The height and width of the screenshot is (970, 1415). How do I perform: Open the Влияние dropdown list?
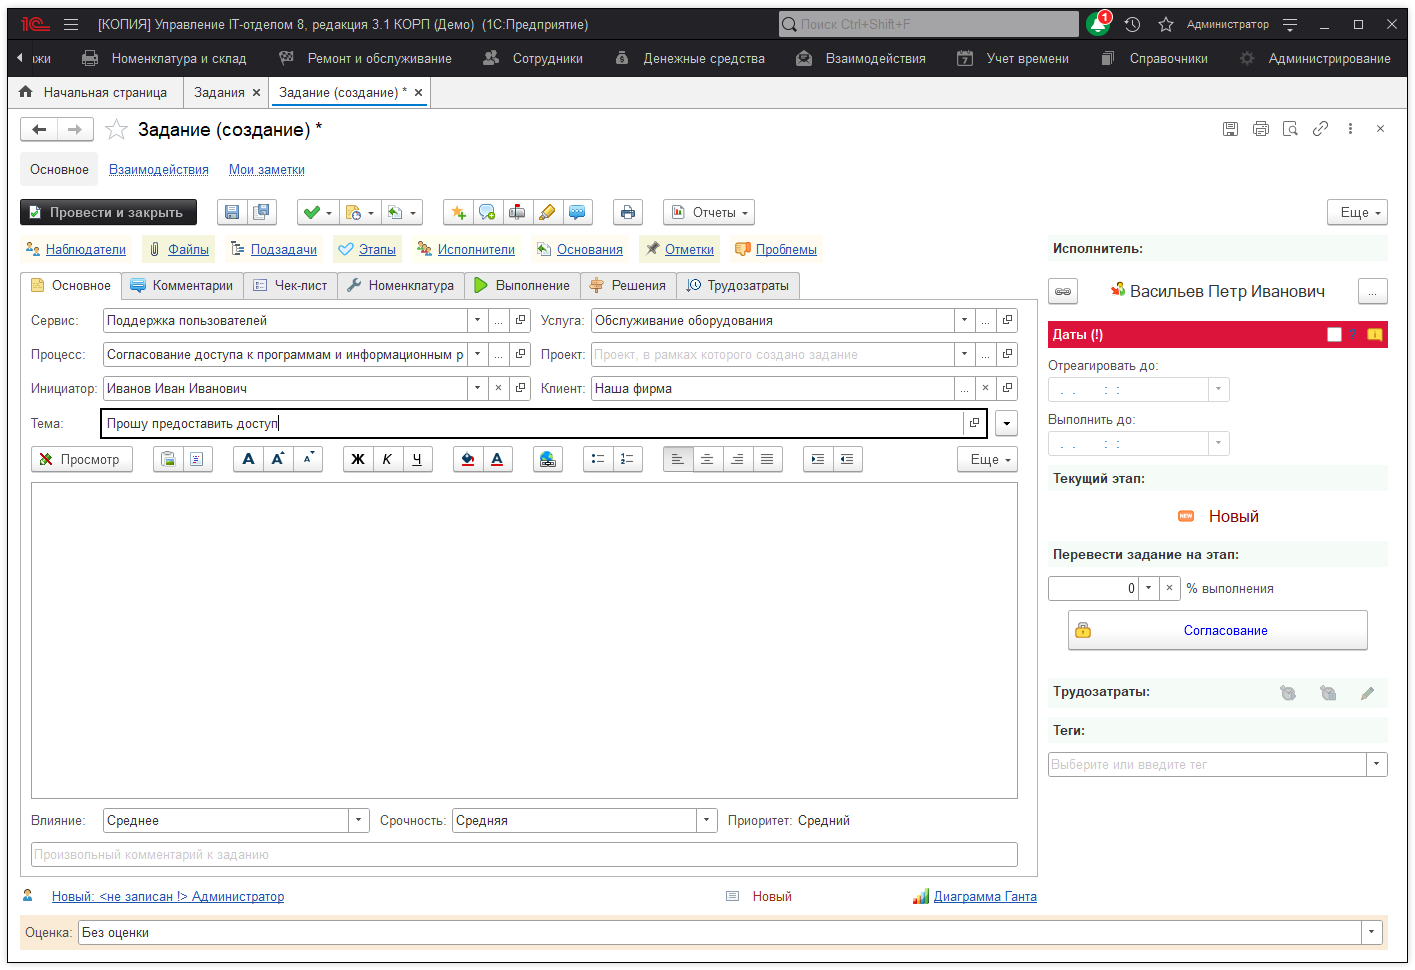(359, 821)
